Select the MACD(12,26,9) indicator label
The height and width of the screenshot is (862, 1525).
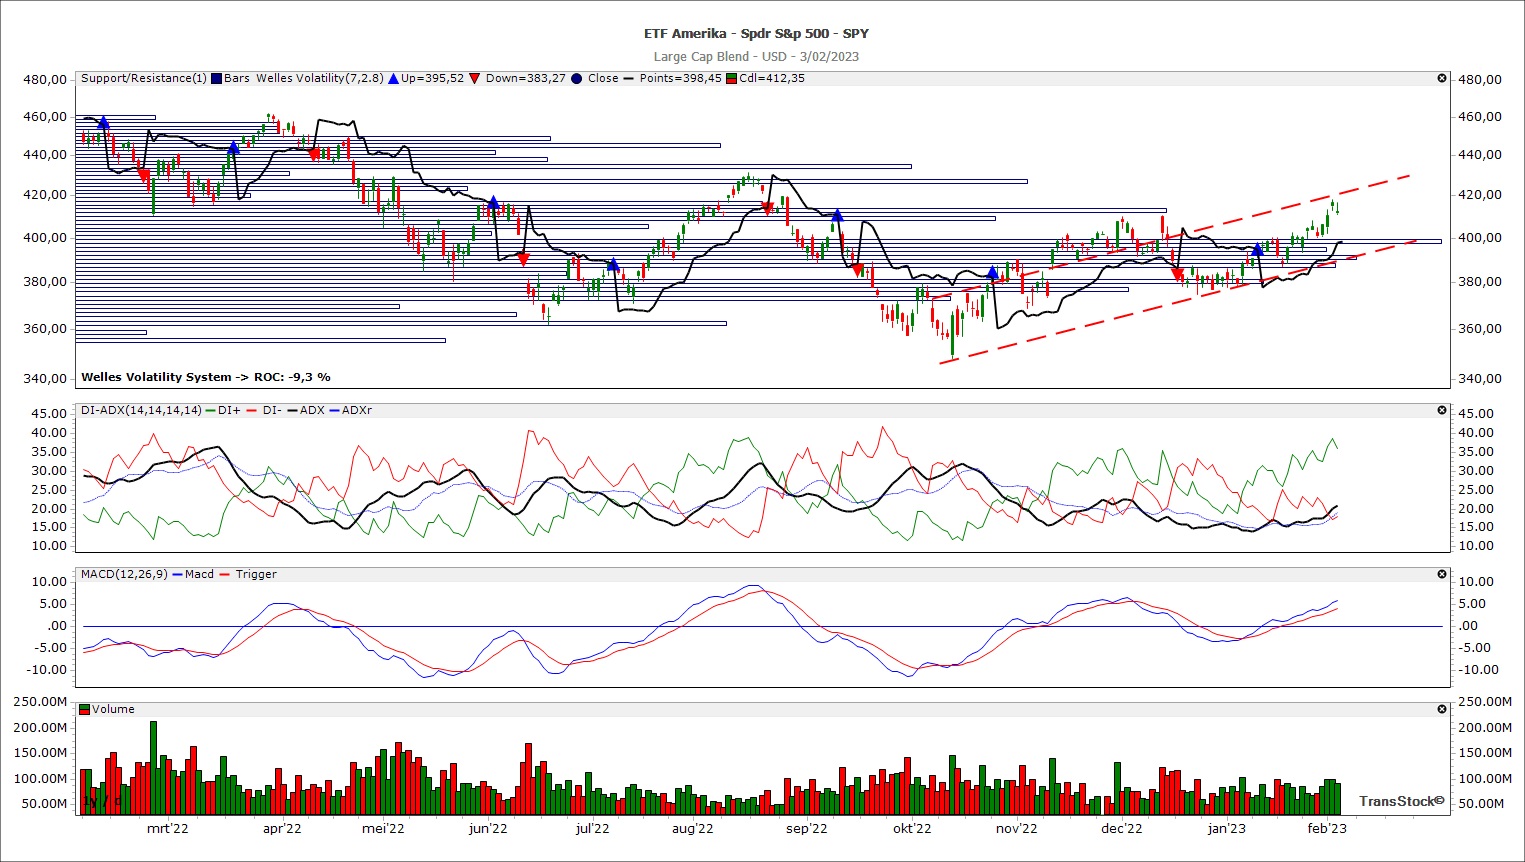pos(124,574)
